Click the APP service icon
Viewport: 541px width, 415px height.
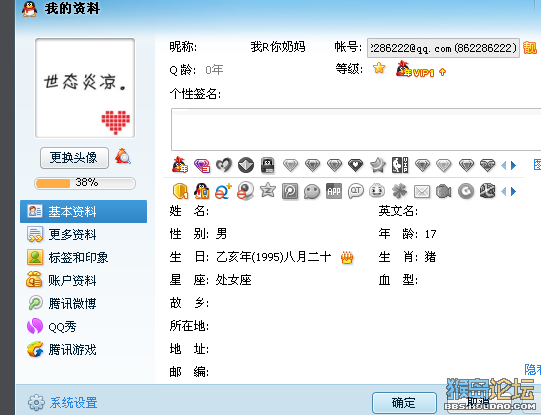coord(334,191)
